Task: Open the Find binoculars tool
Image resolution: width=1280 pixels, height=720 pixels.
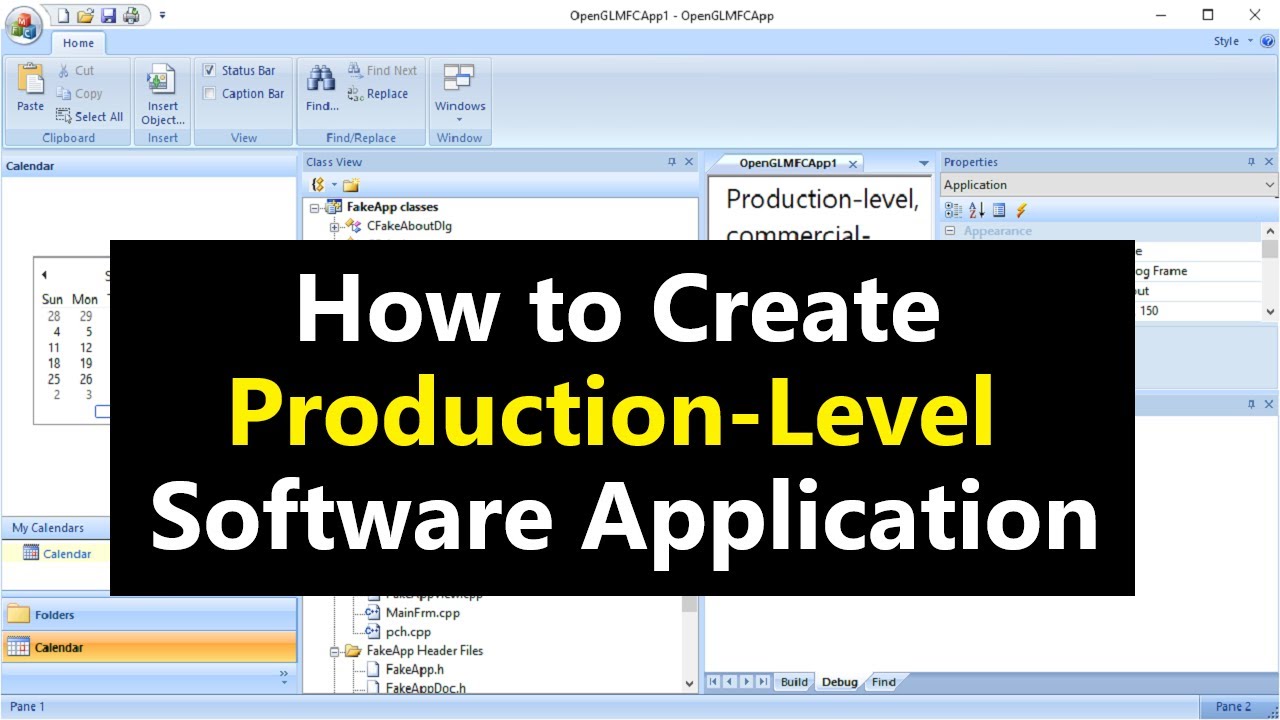Action: coord(322,89)
